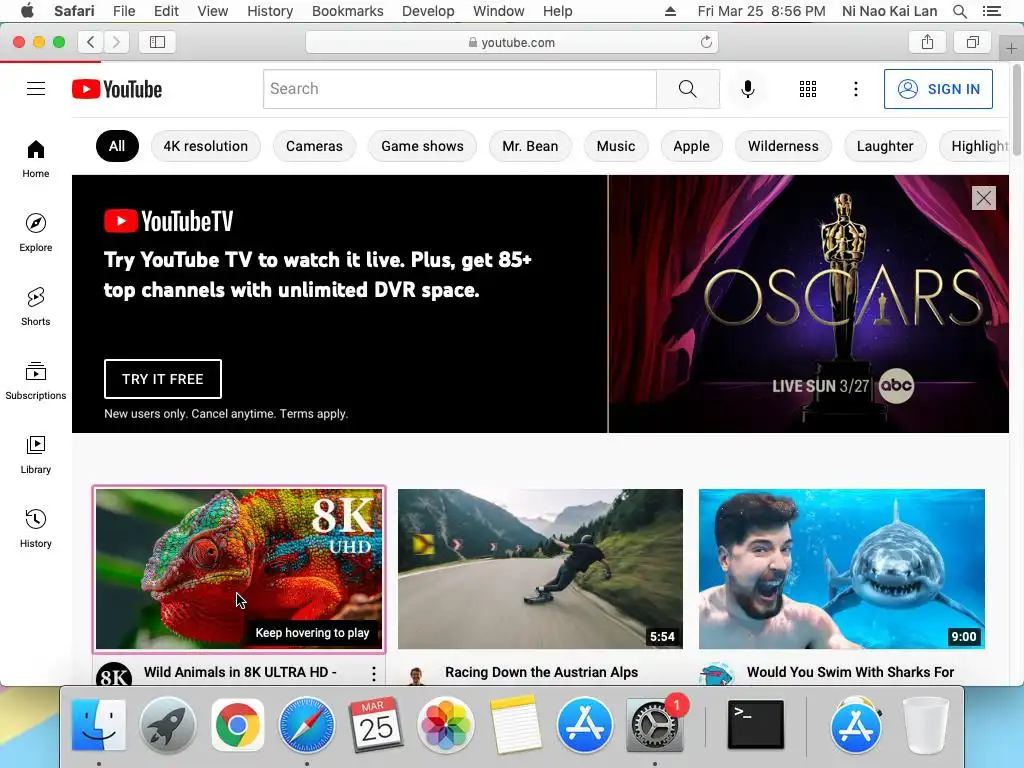The image size is (1024, 768).
Task: Click Safari back button
Action: coord(91,42)
